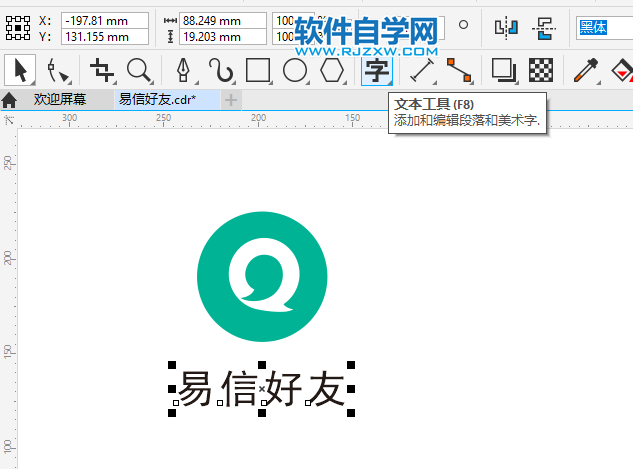Open the Pen tool flyout arrow
This screenshot has width=633, height=469.
point(197,83)
